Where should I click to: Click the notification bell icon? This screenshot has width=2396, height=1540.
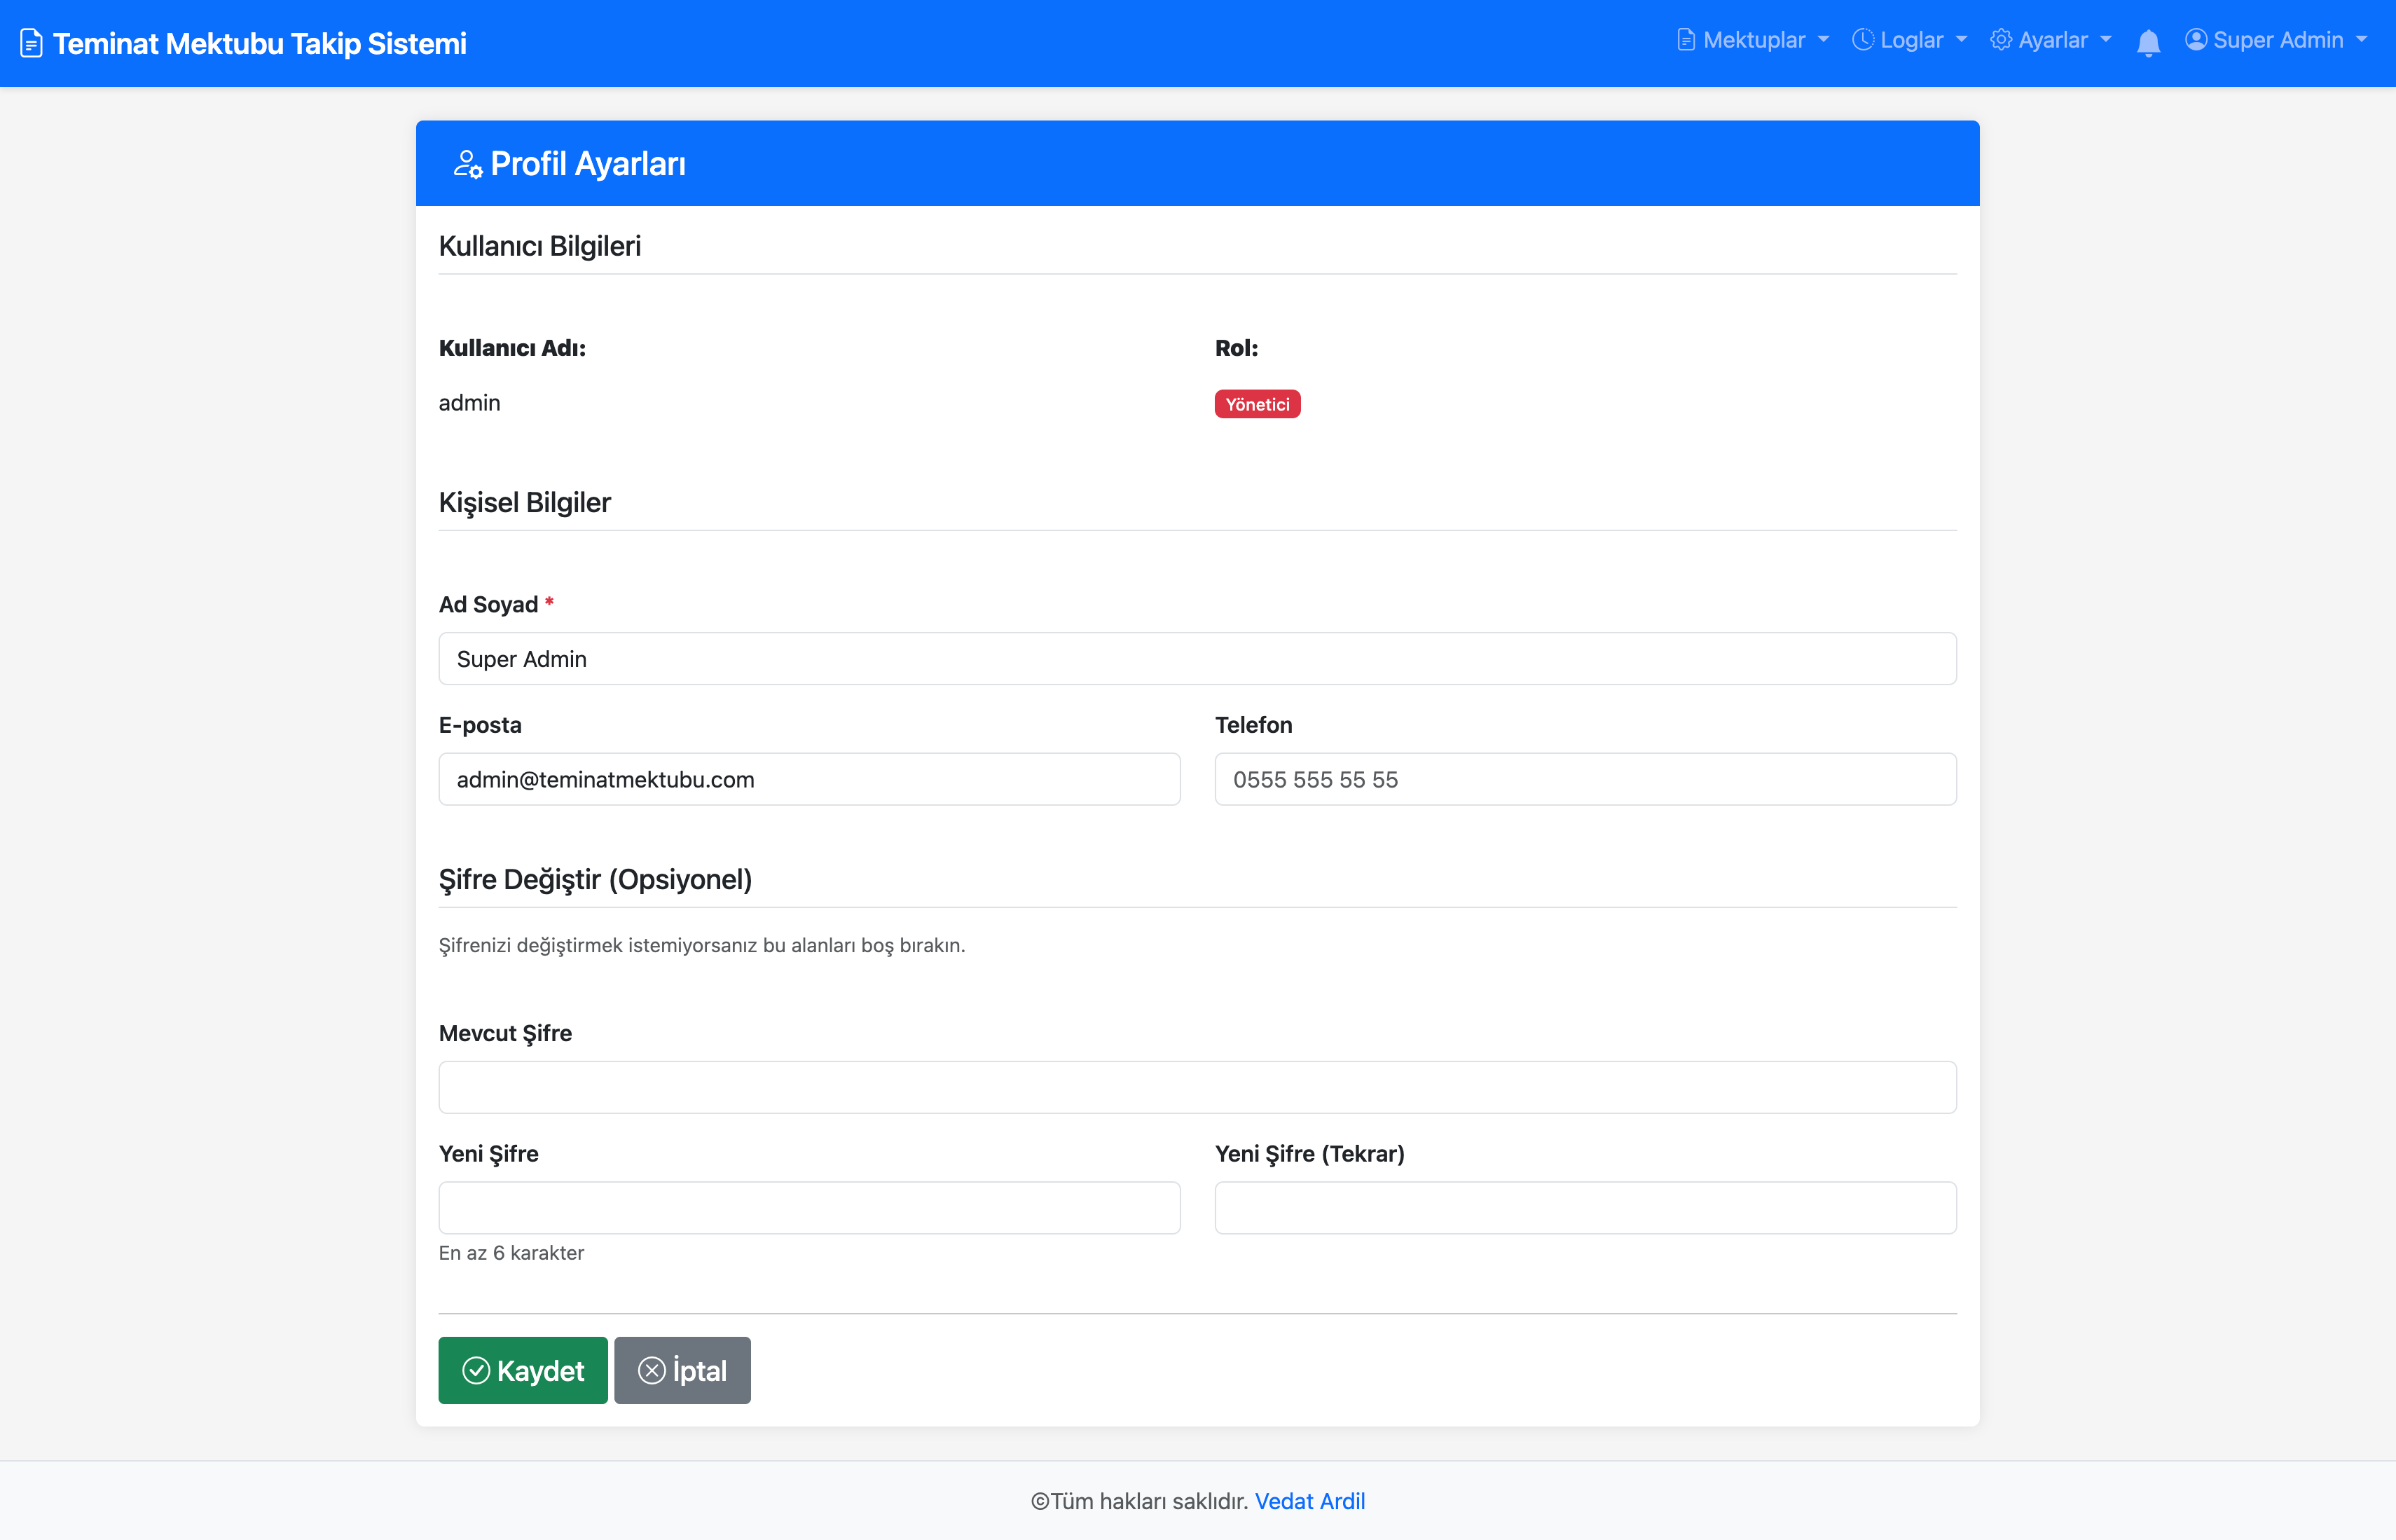2148,42
